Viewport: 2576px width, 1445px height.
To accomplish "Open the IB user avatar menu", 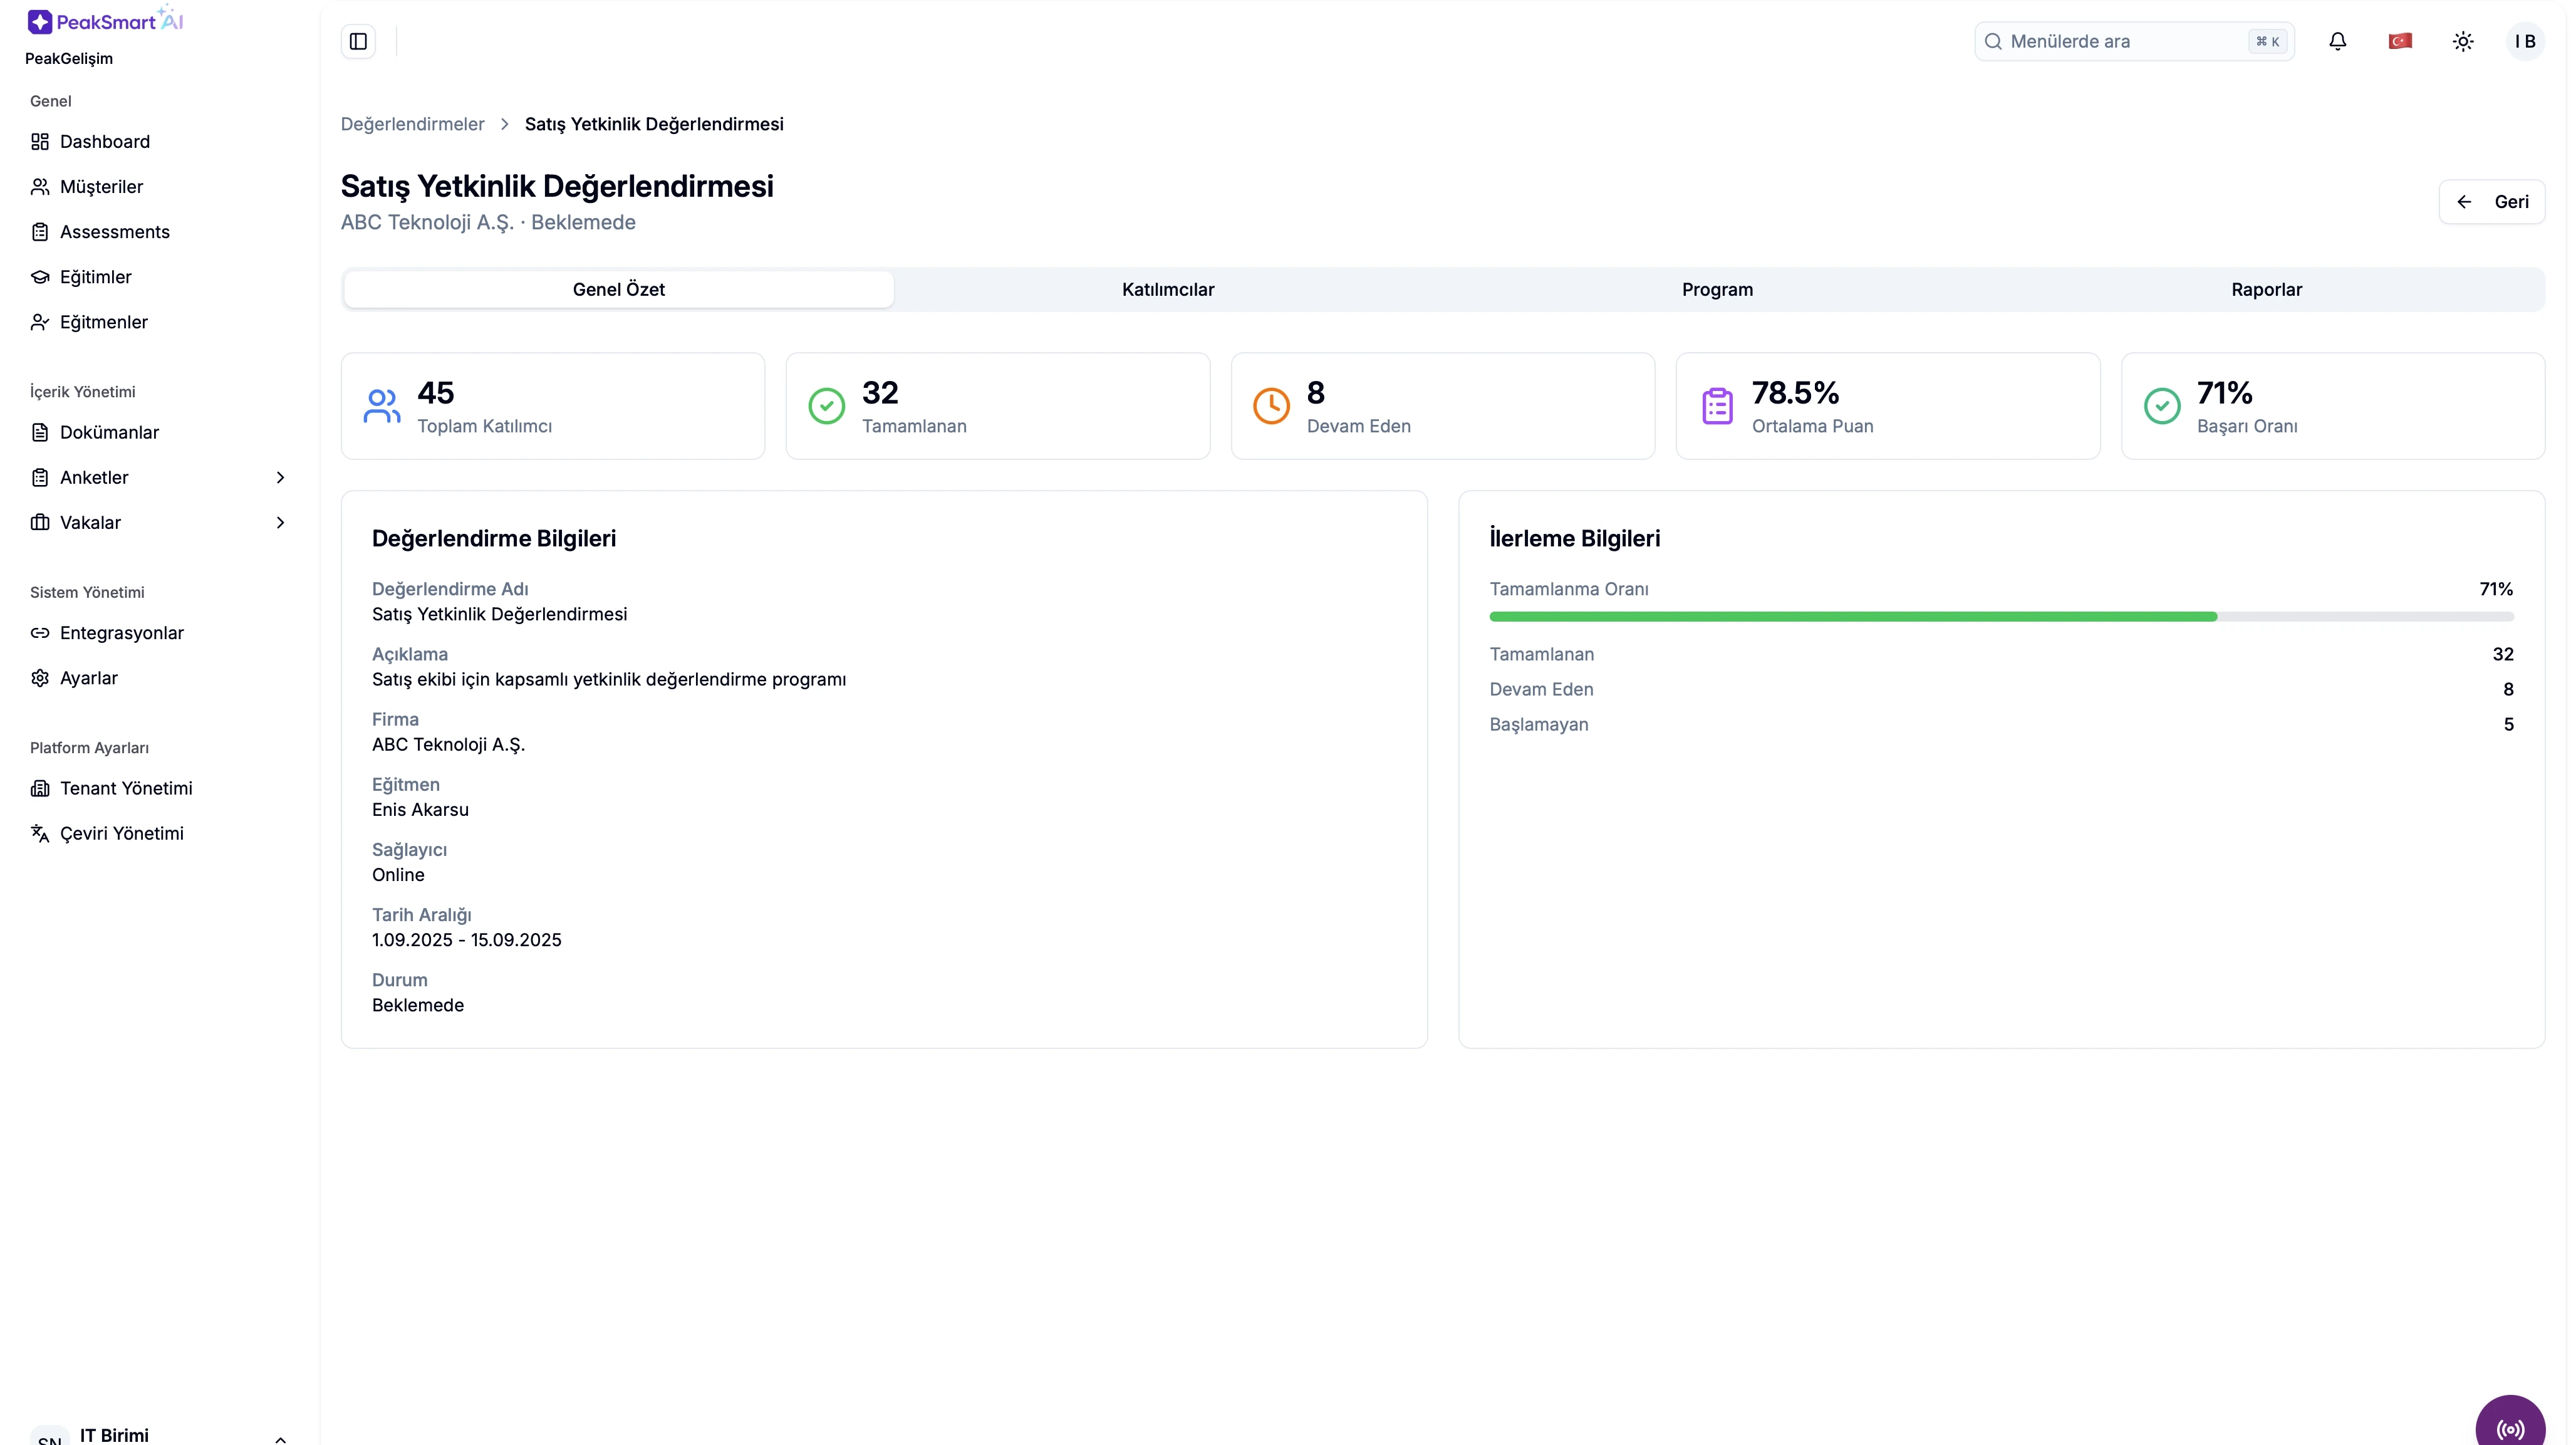I will point(2524,41).
